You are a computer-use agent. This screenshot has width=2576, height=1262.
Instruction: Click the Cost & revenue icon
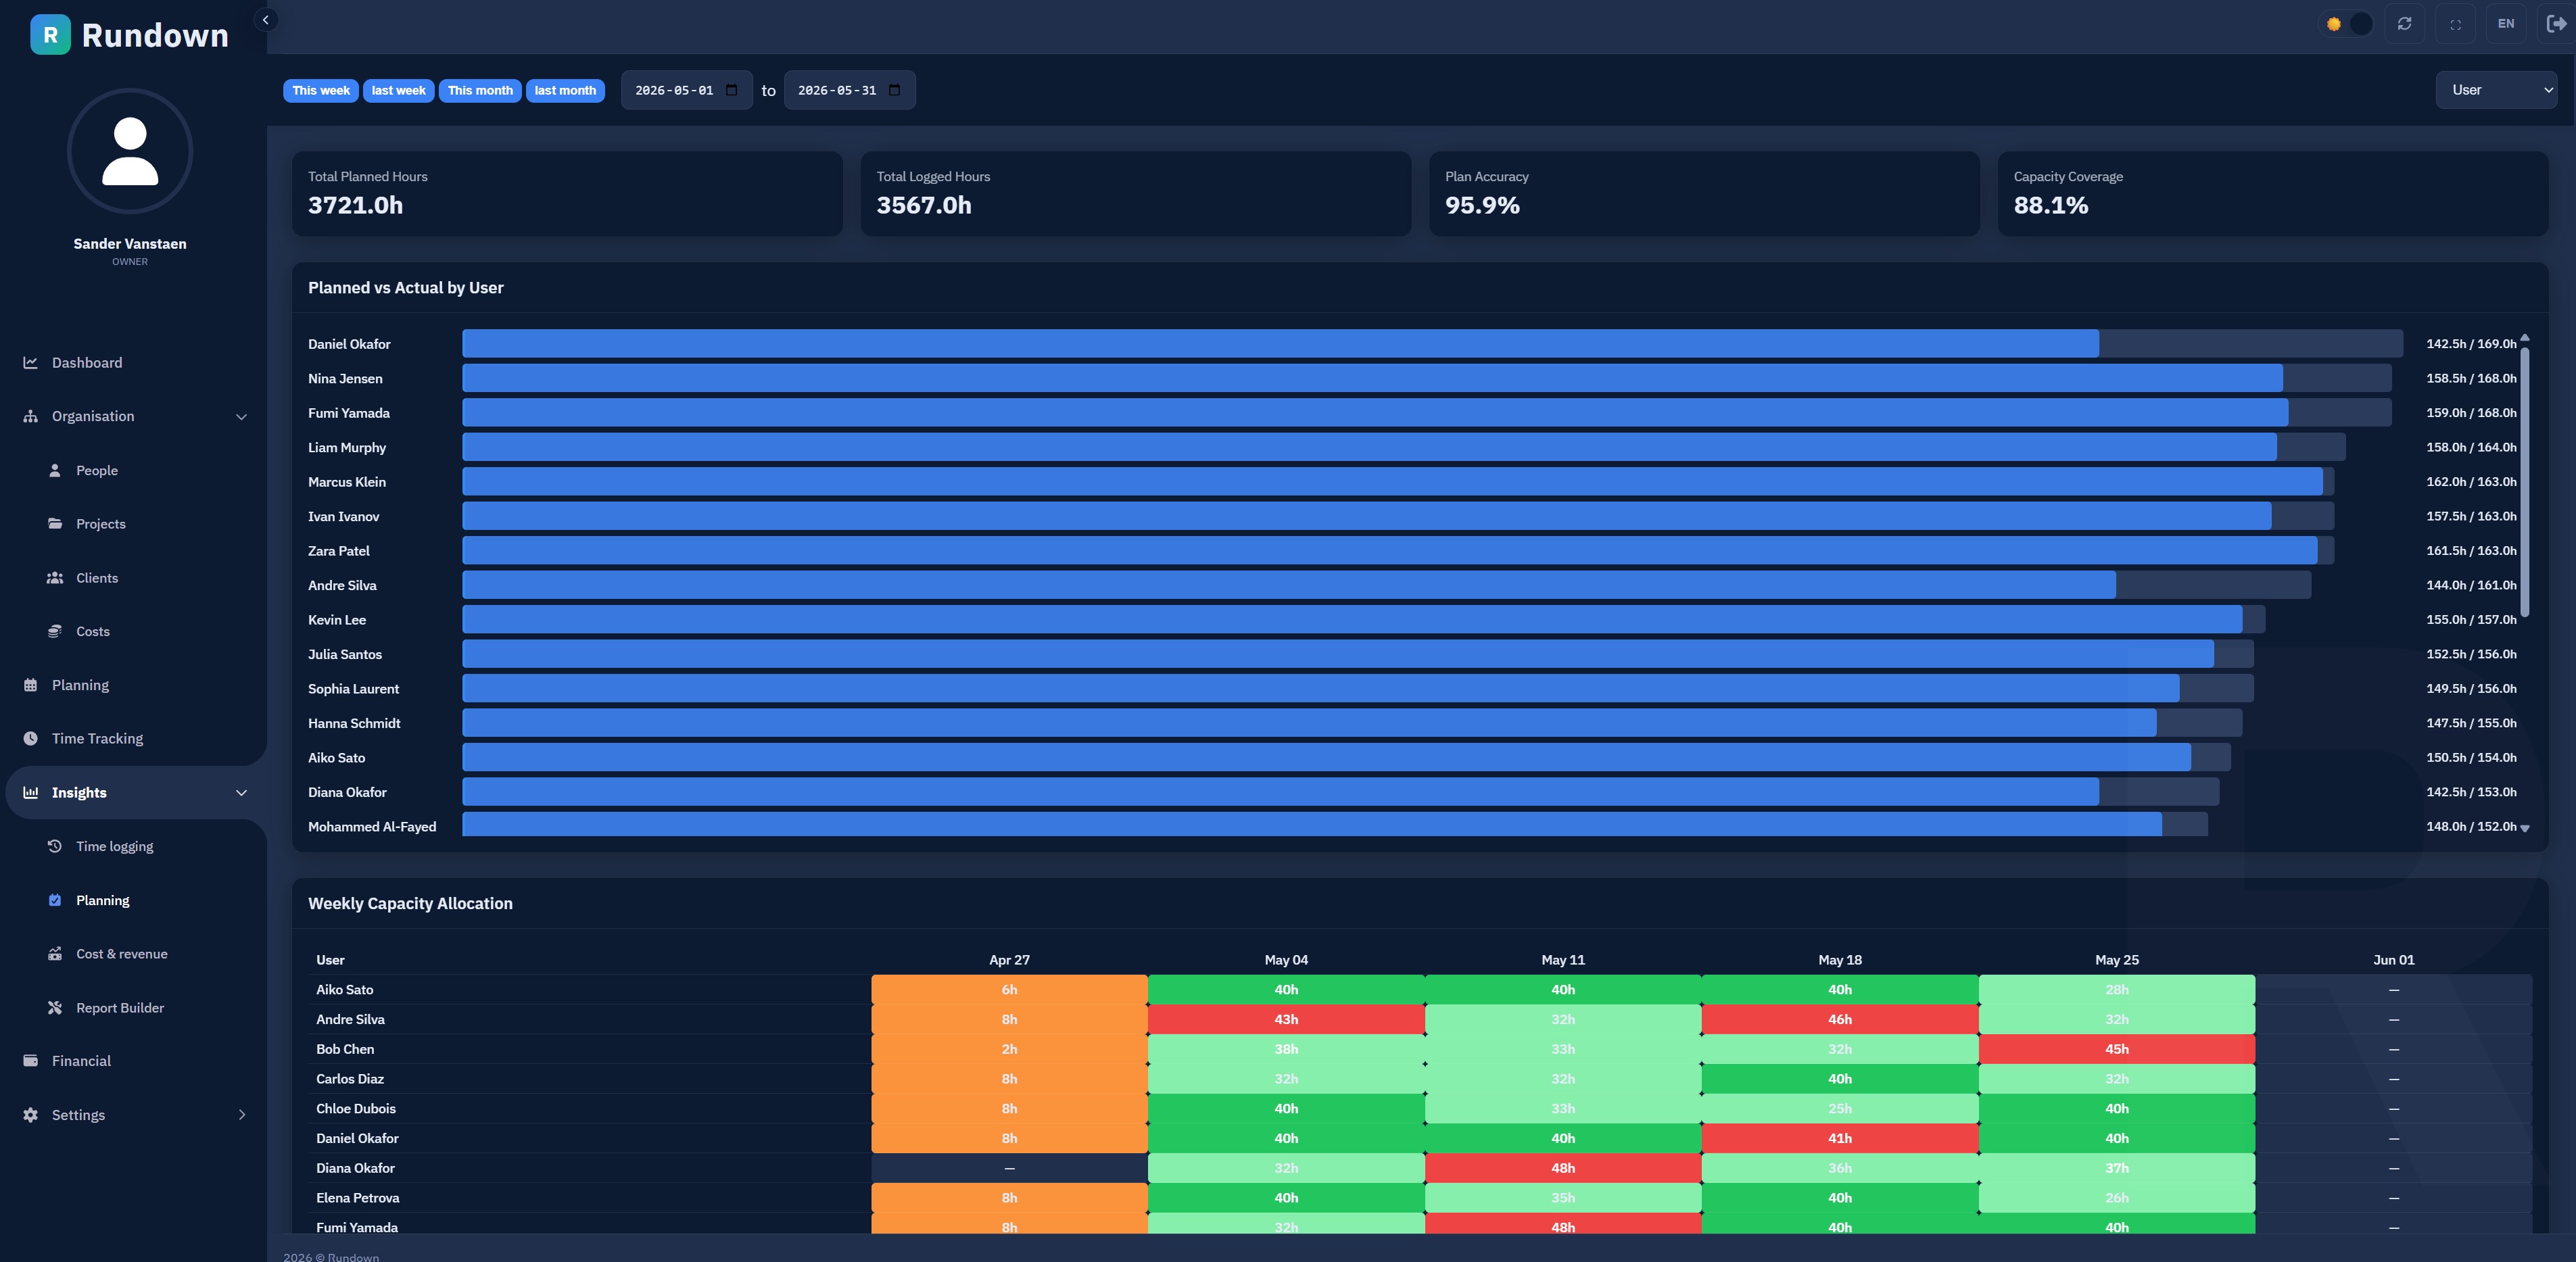[x=55, y=954]
